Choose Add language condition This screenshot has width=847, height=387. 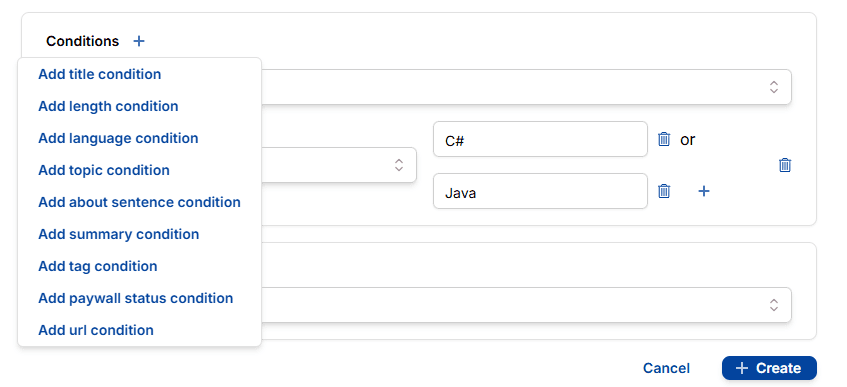pyautogui.click(x=118, y=138)
